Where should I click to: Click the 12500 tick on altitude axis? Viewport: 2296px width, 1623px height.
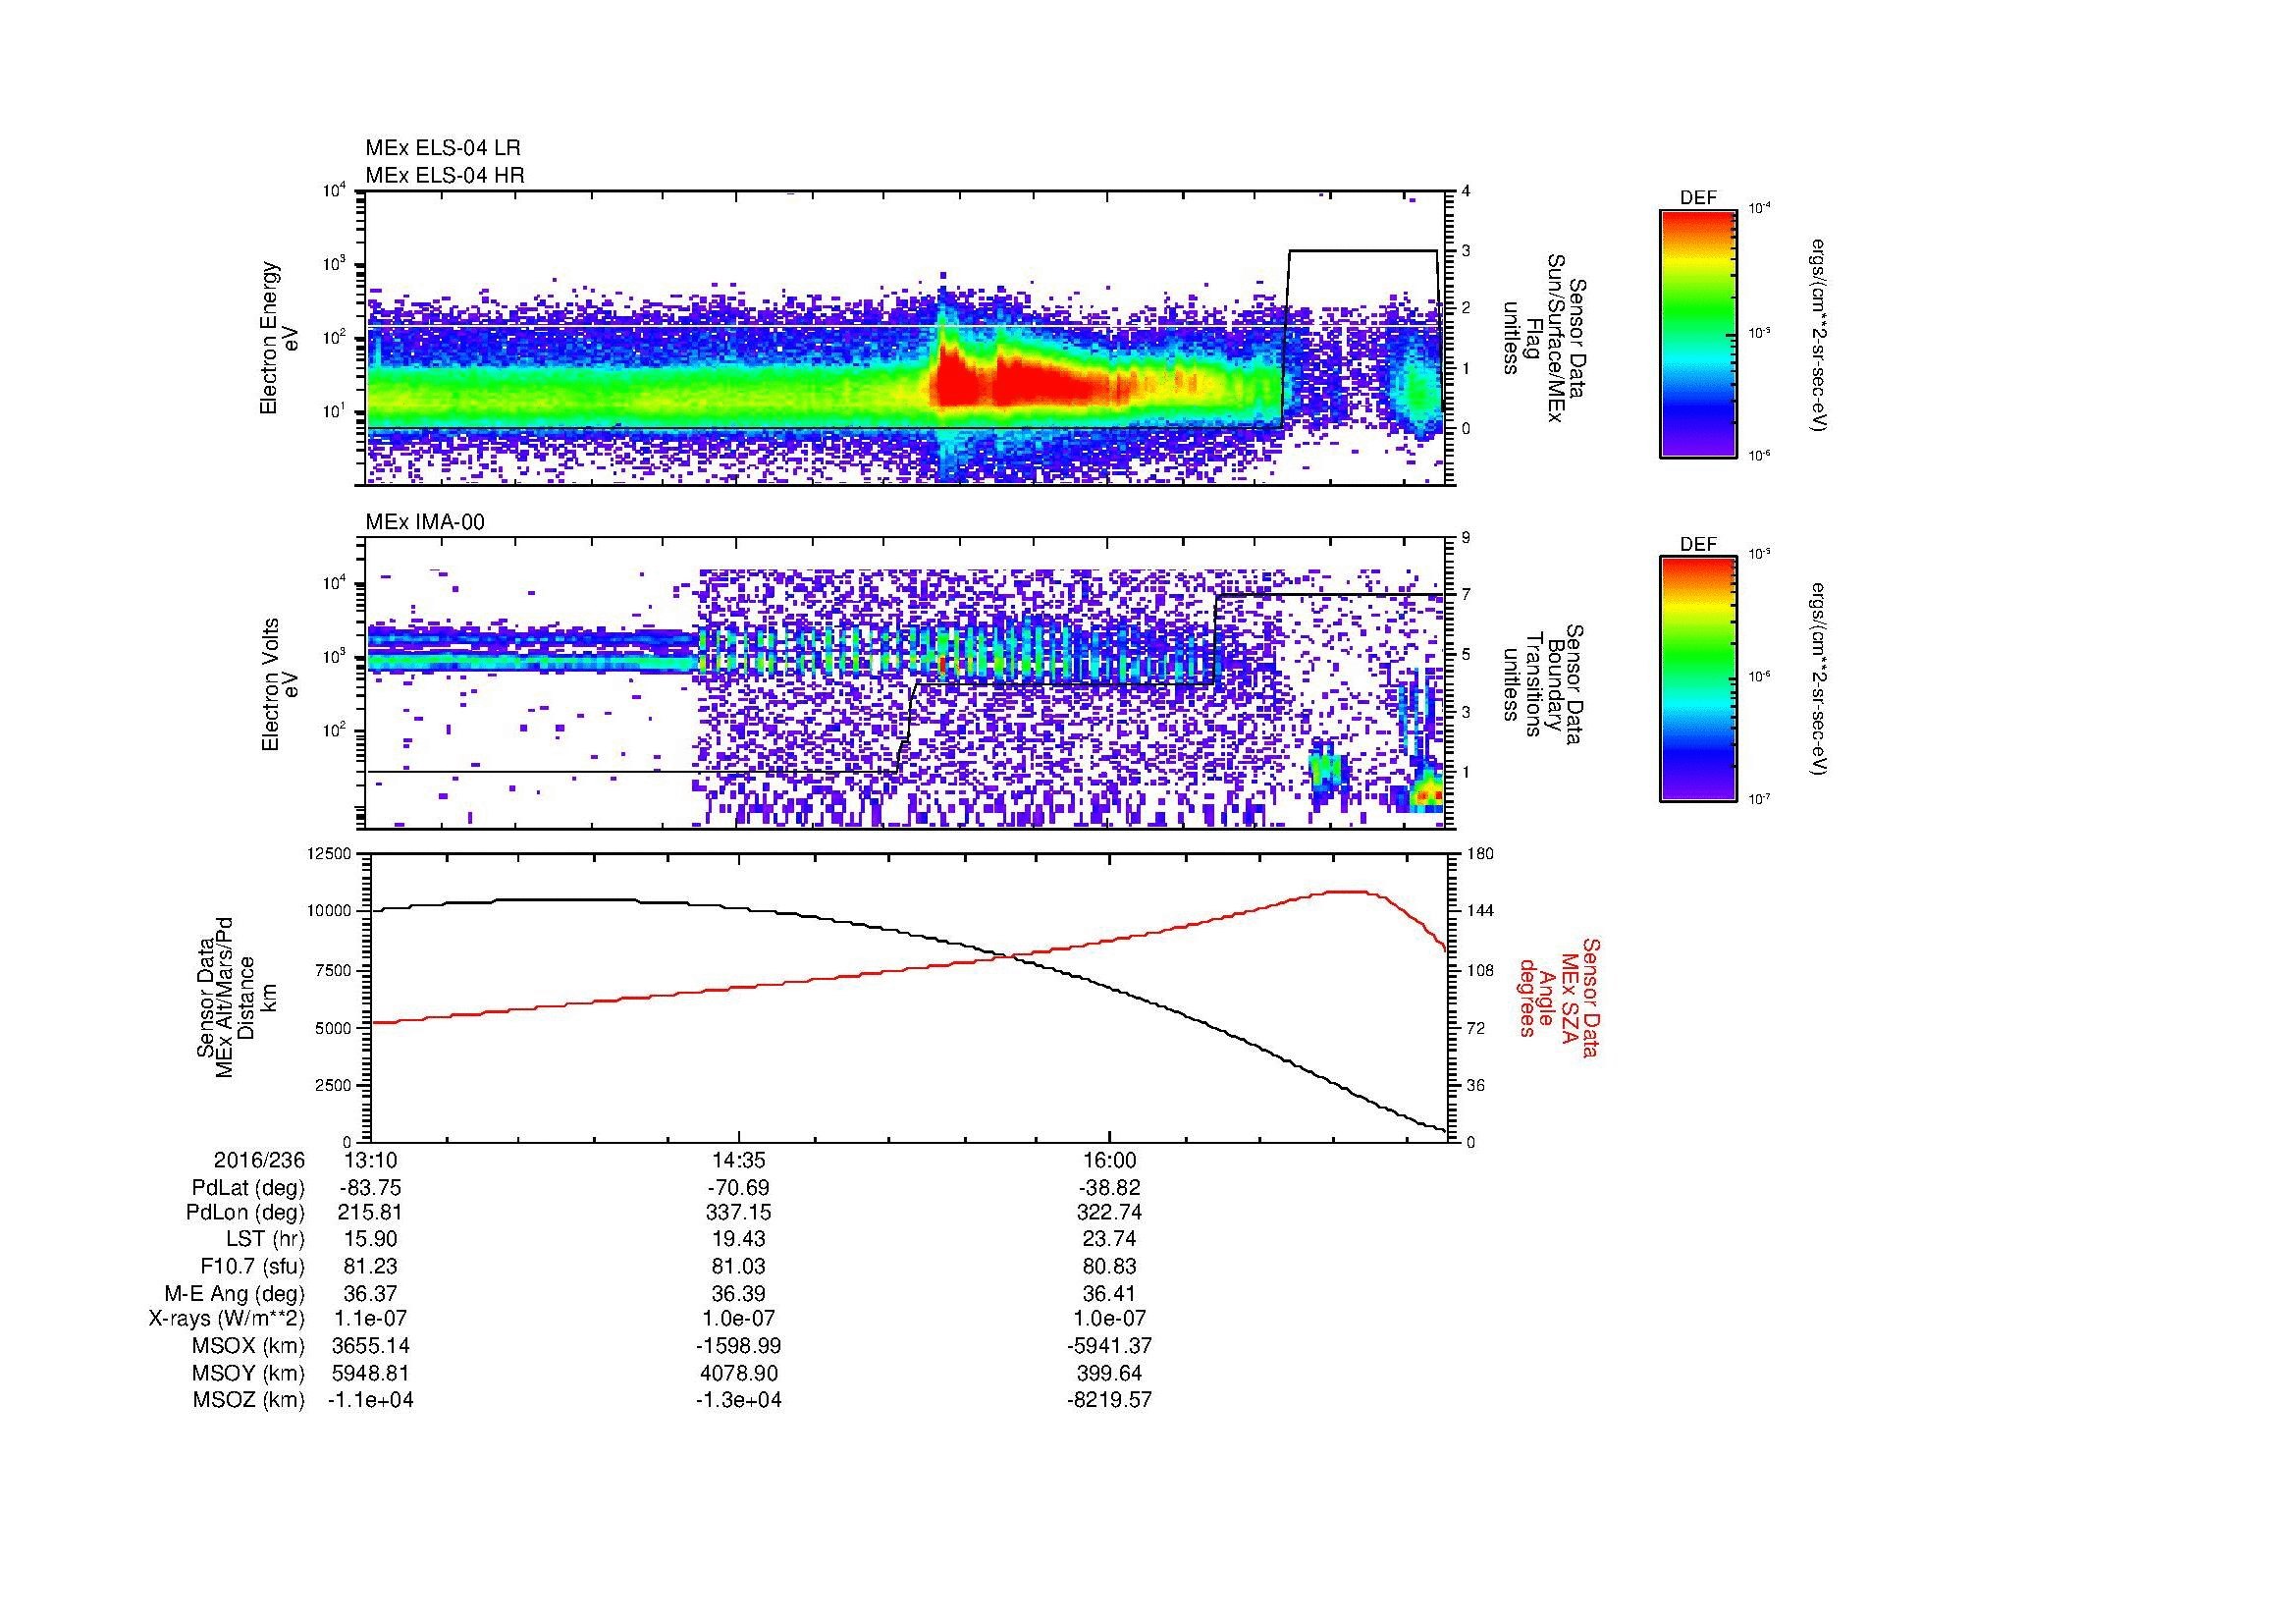coord(329,853)
